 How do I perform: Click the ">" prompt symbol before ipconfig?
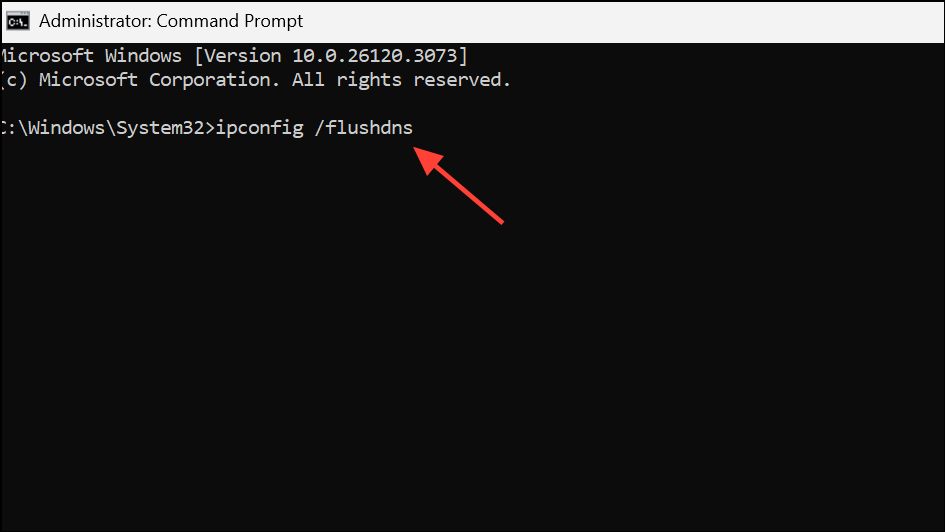click(x=210, y=128)
